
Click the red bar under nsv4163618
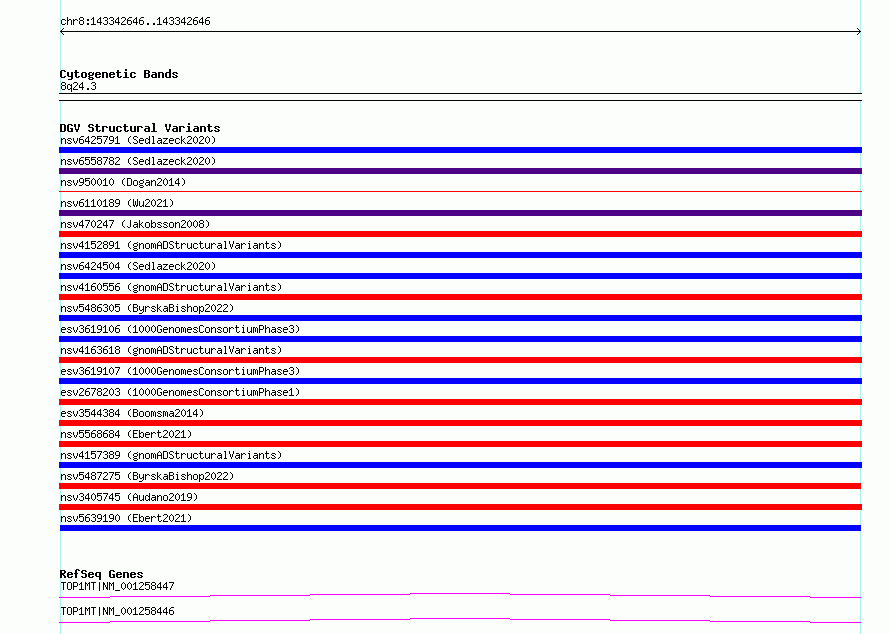tap(460, 360)
